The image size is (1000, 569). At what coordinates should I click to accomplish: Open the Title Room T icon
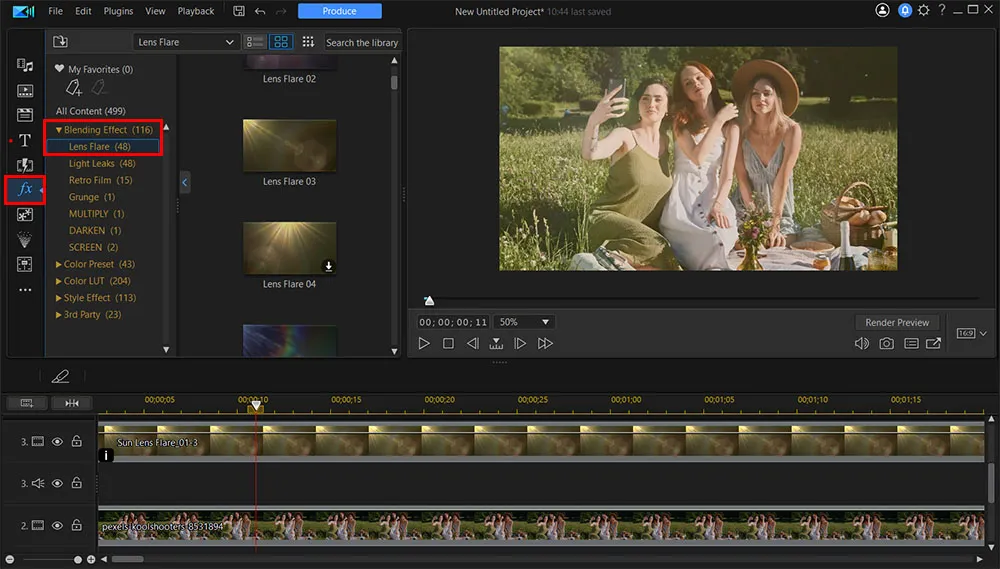coord(25,140)
